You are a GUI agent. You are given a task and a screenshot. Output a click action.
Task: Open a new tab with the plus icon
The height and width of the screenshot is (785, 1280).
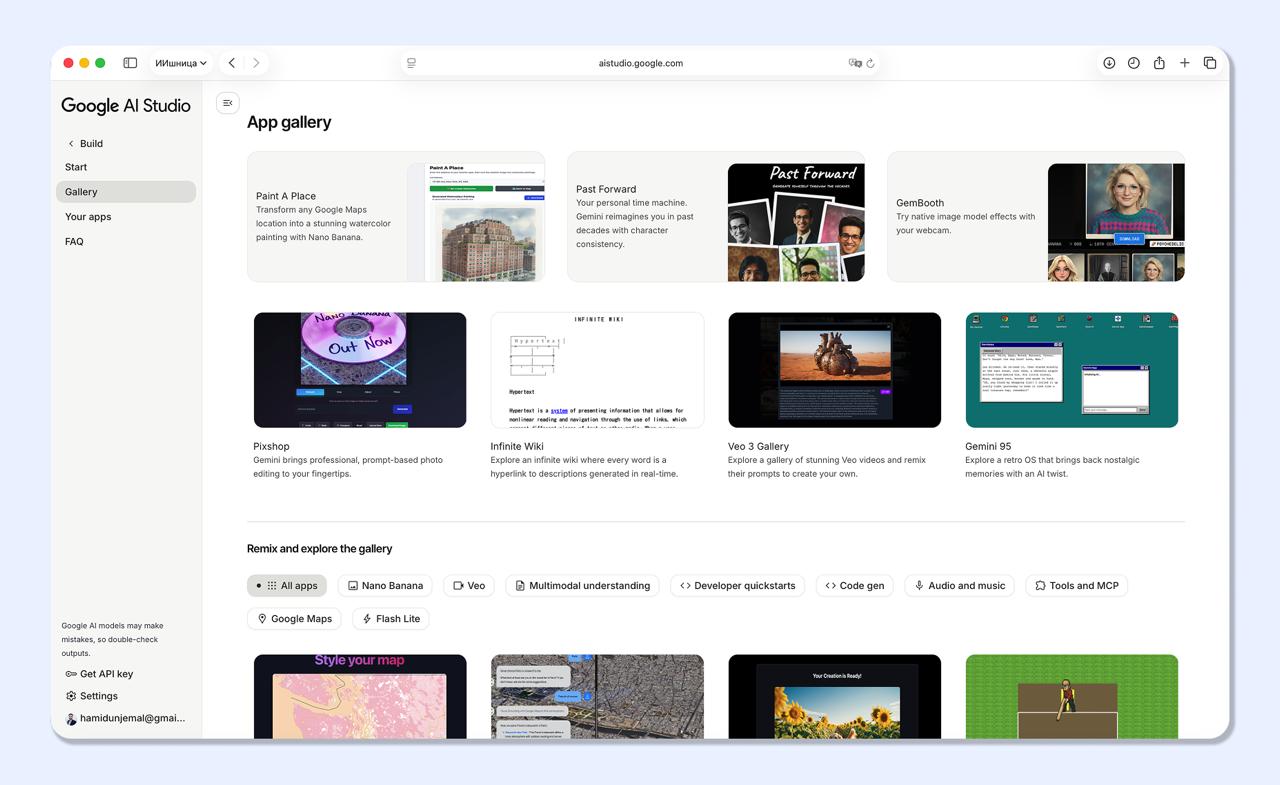pyautogui.click(x=1184, y=63)
